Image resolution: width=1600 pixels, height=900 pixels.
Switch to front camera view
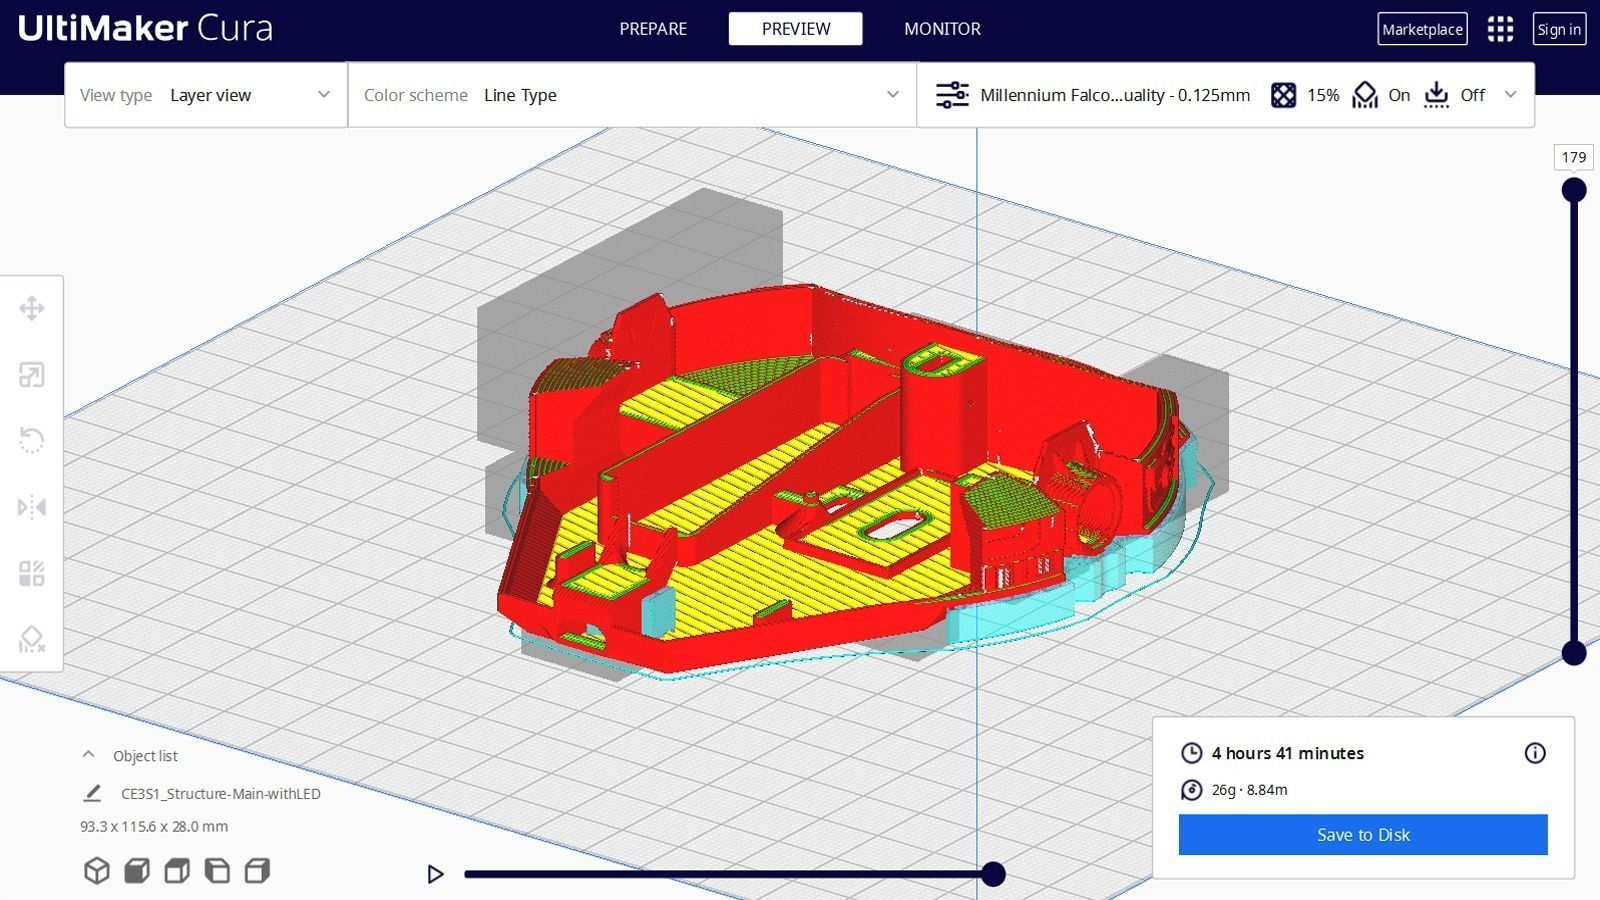point(137,871)
